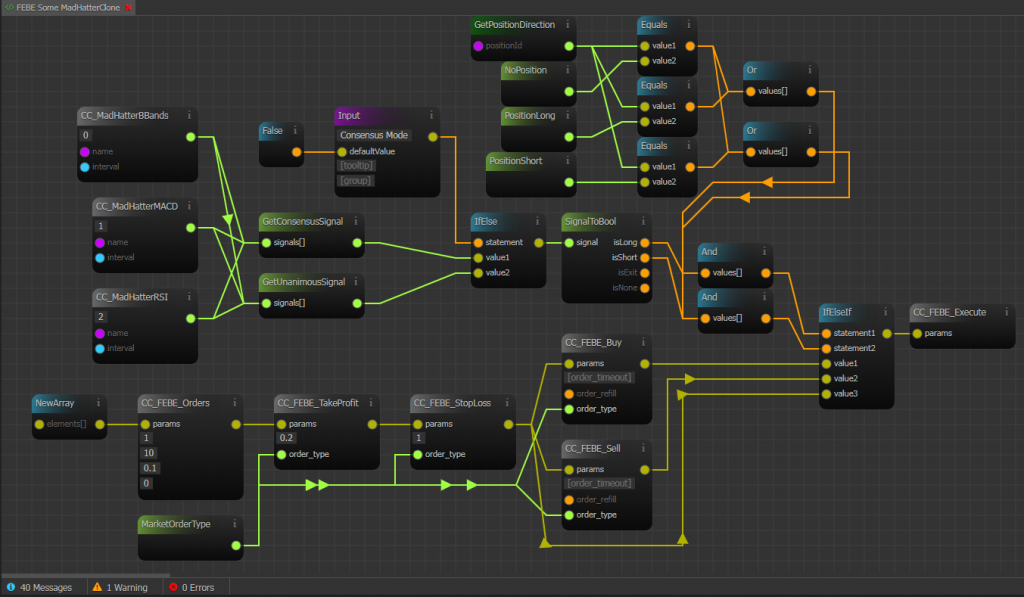
Task: Click the CC_MadHatterBBands green output port
Action: (x=191, y=137)
